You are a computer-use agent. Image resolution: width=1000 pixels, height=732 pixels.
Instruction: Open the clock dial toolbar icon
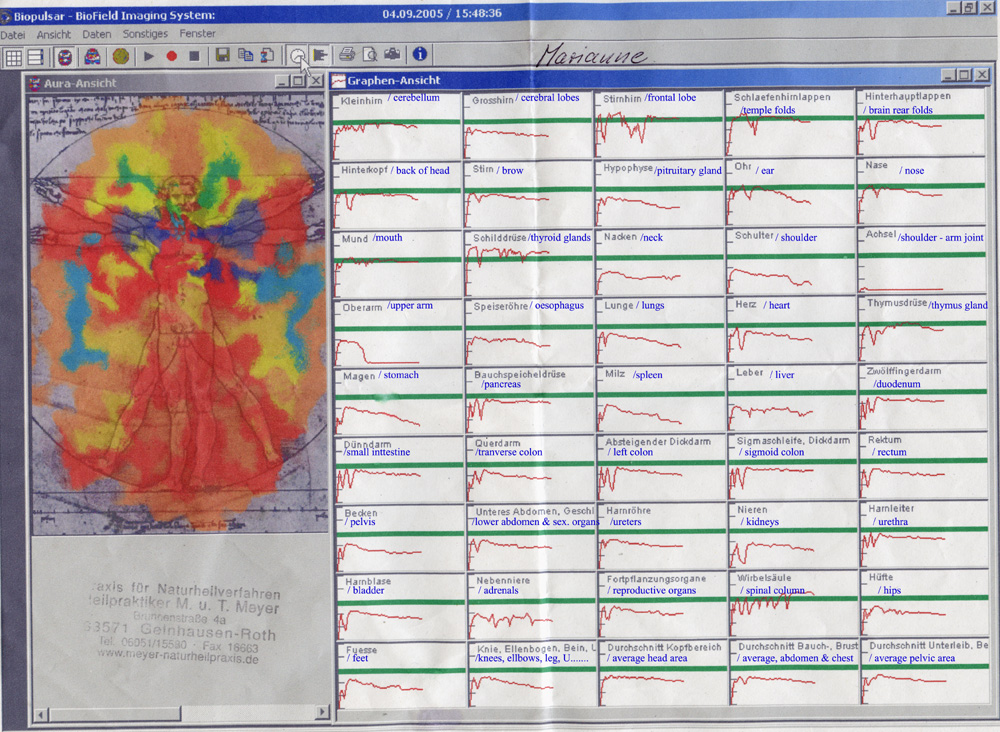297,55
